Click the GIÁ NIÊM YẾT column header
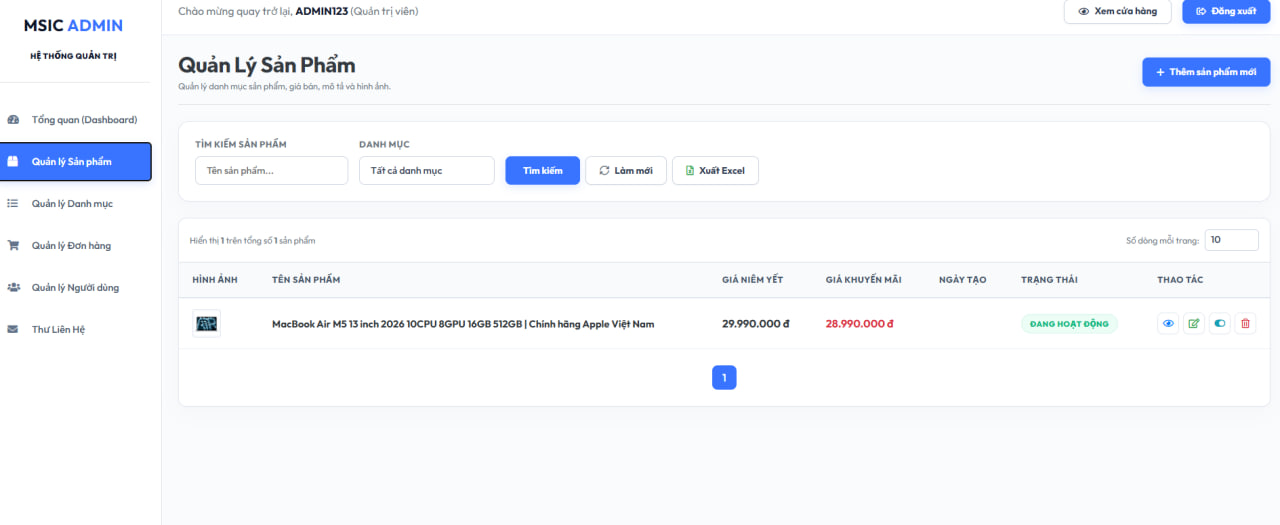This screenshot has width=1280, height=525. coord(753,280)
